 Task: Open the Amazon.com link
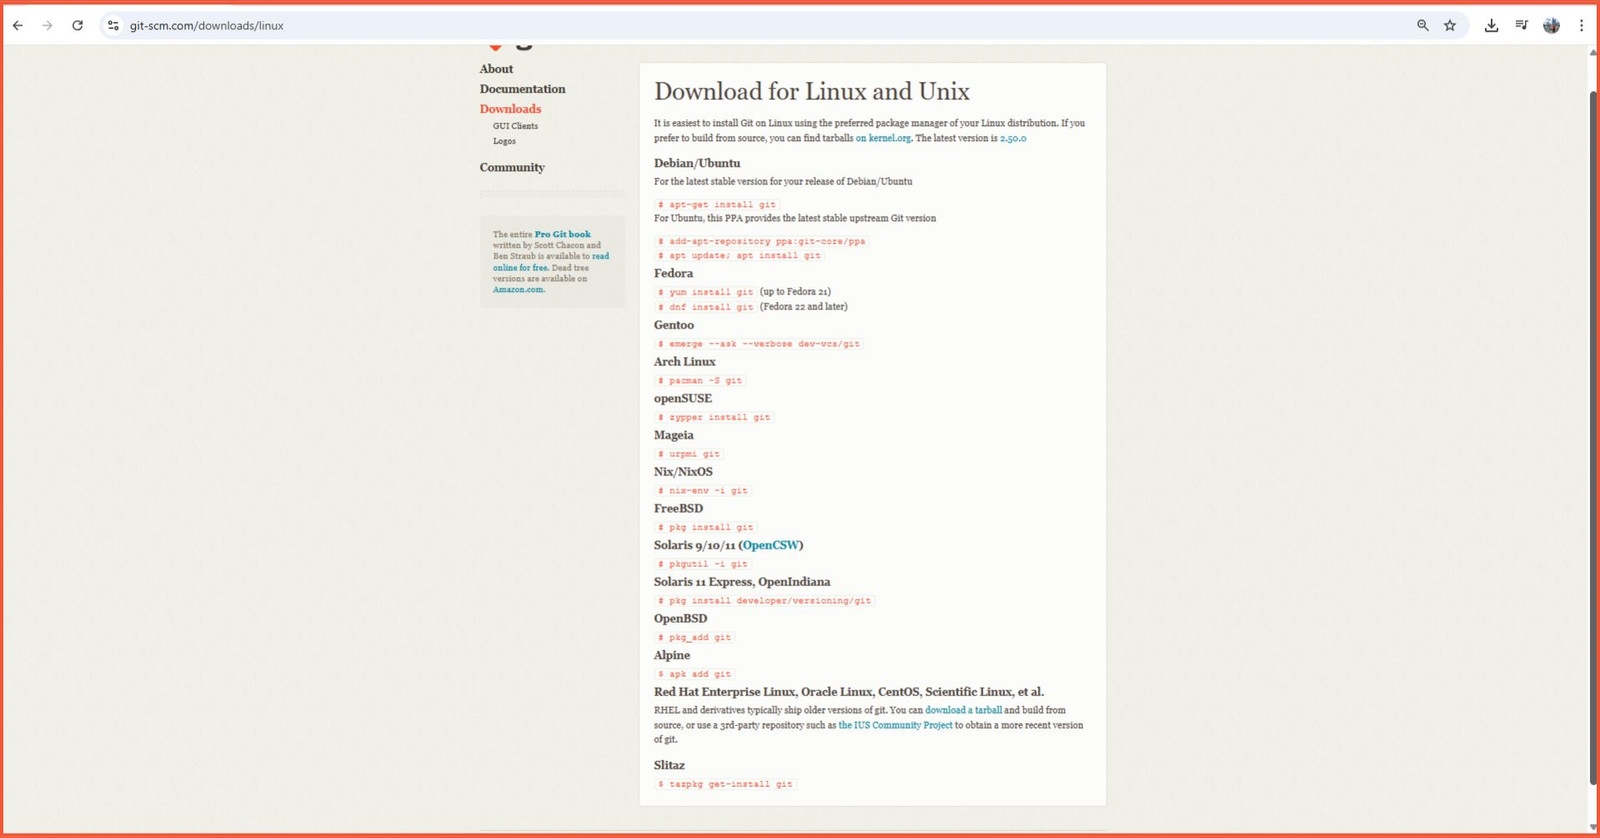[x=518, y=290]
